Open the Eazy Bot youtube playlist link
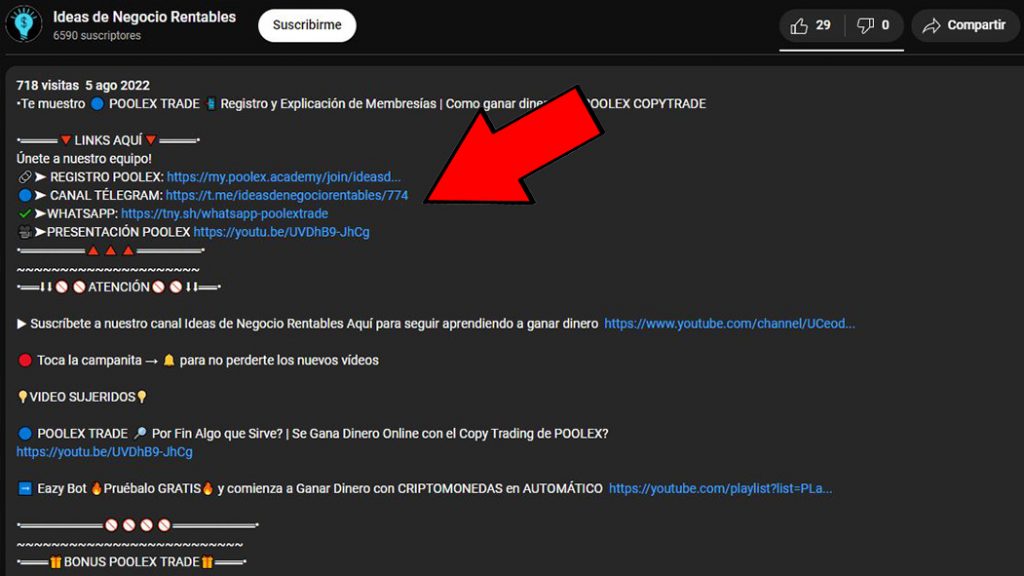This screenshot has width=1024, height=576. 720,489
